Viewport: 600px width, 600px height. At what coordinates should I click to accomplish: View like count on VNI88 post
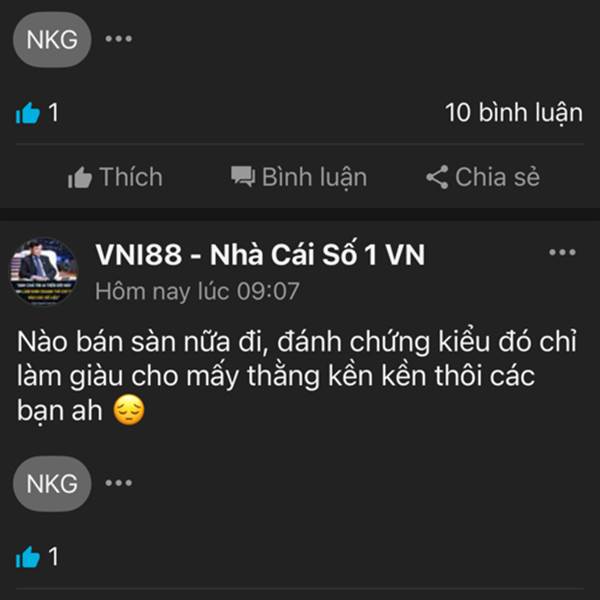point(53,556)
